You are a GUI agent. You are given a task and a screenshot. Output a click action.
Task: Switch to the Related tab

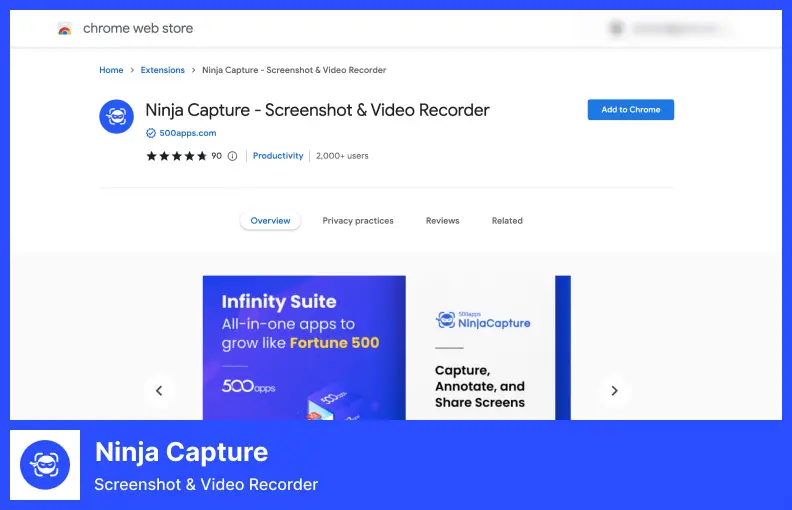tap(507, 221)
